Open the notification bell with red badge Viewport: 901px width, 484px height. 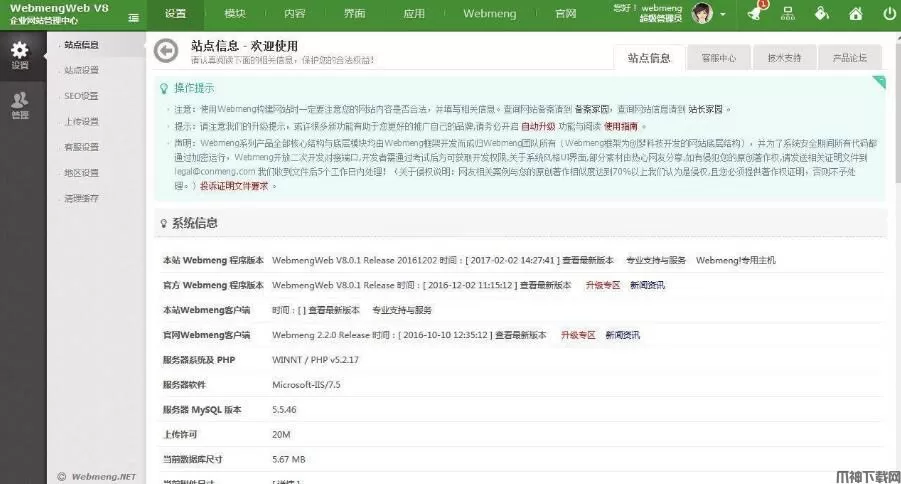pos(754,14)
